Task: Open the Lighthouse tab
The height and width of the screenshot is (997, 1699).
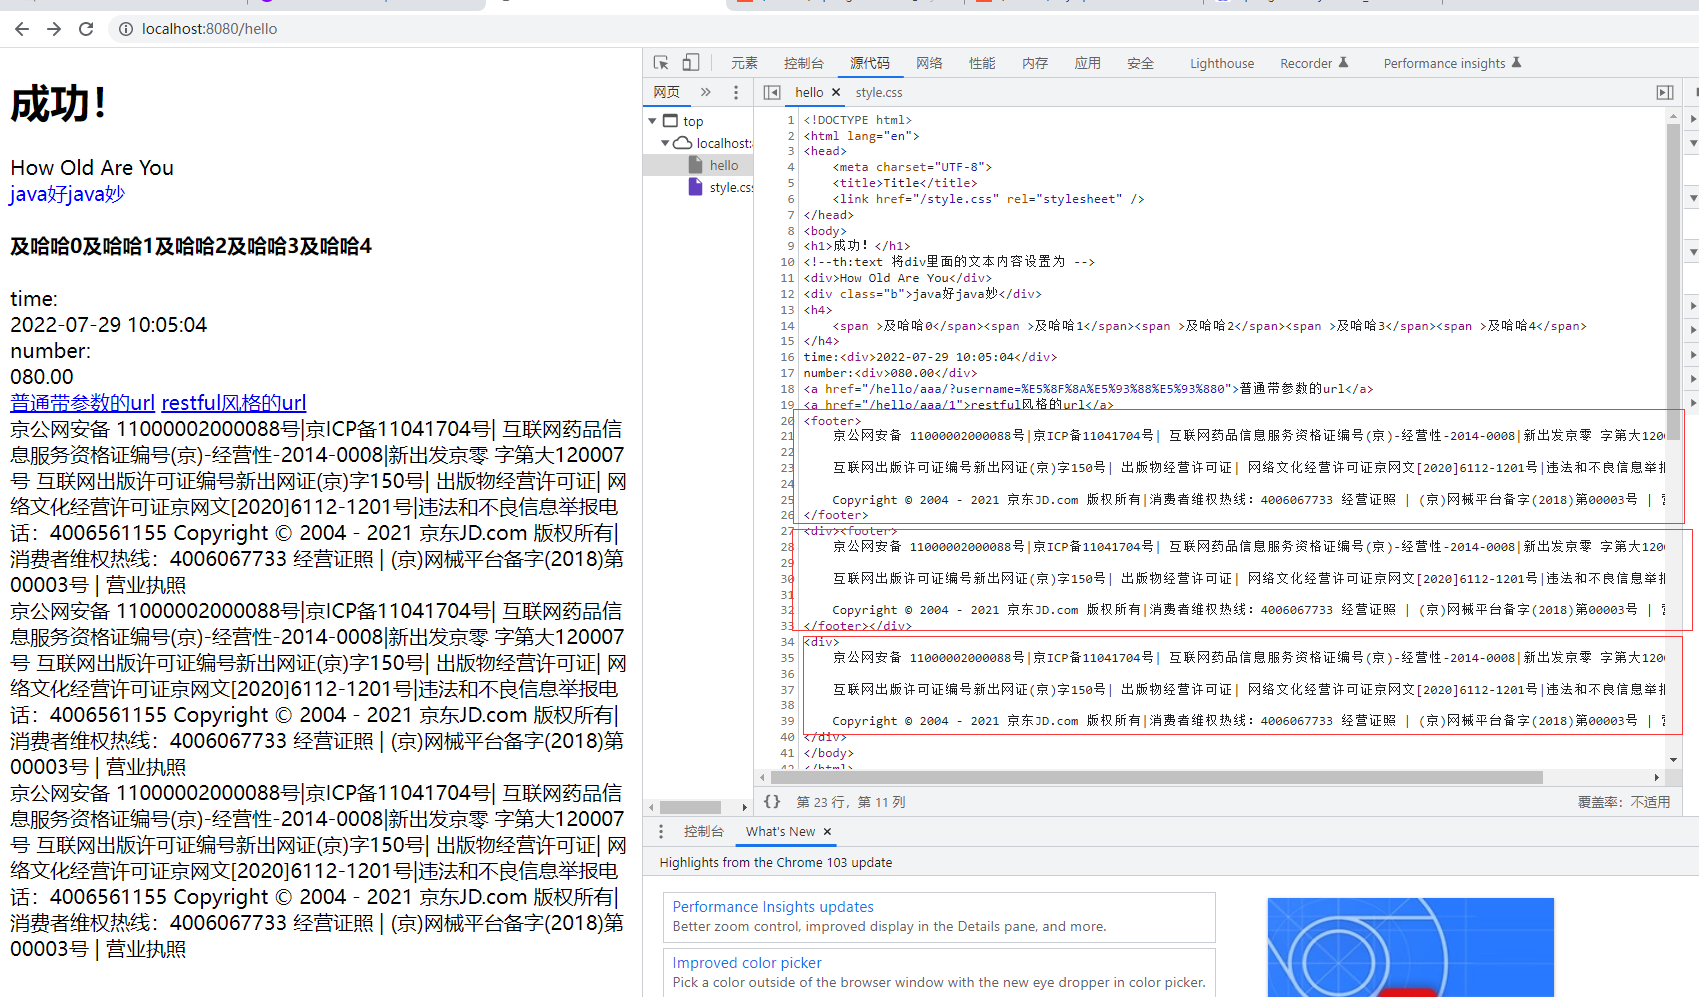Action: [x=1222, y=63]
